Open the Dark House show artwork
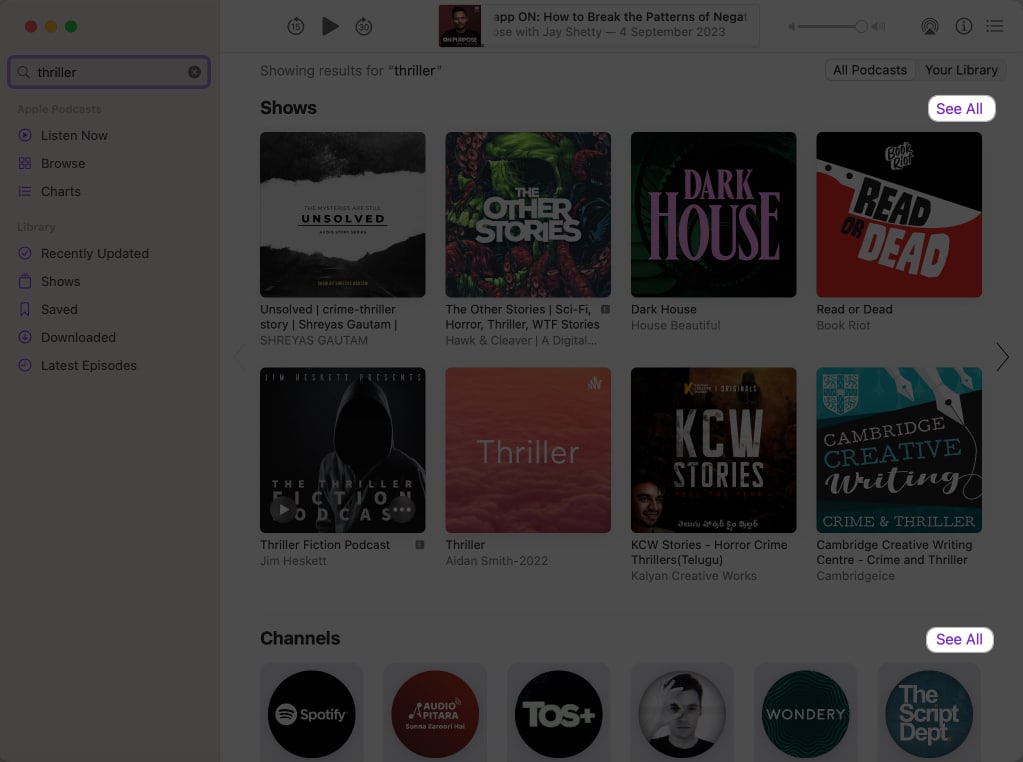 click(x=713, y=215)
